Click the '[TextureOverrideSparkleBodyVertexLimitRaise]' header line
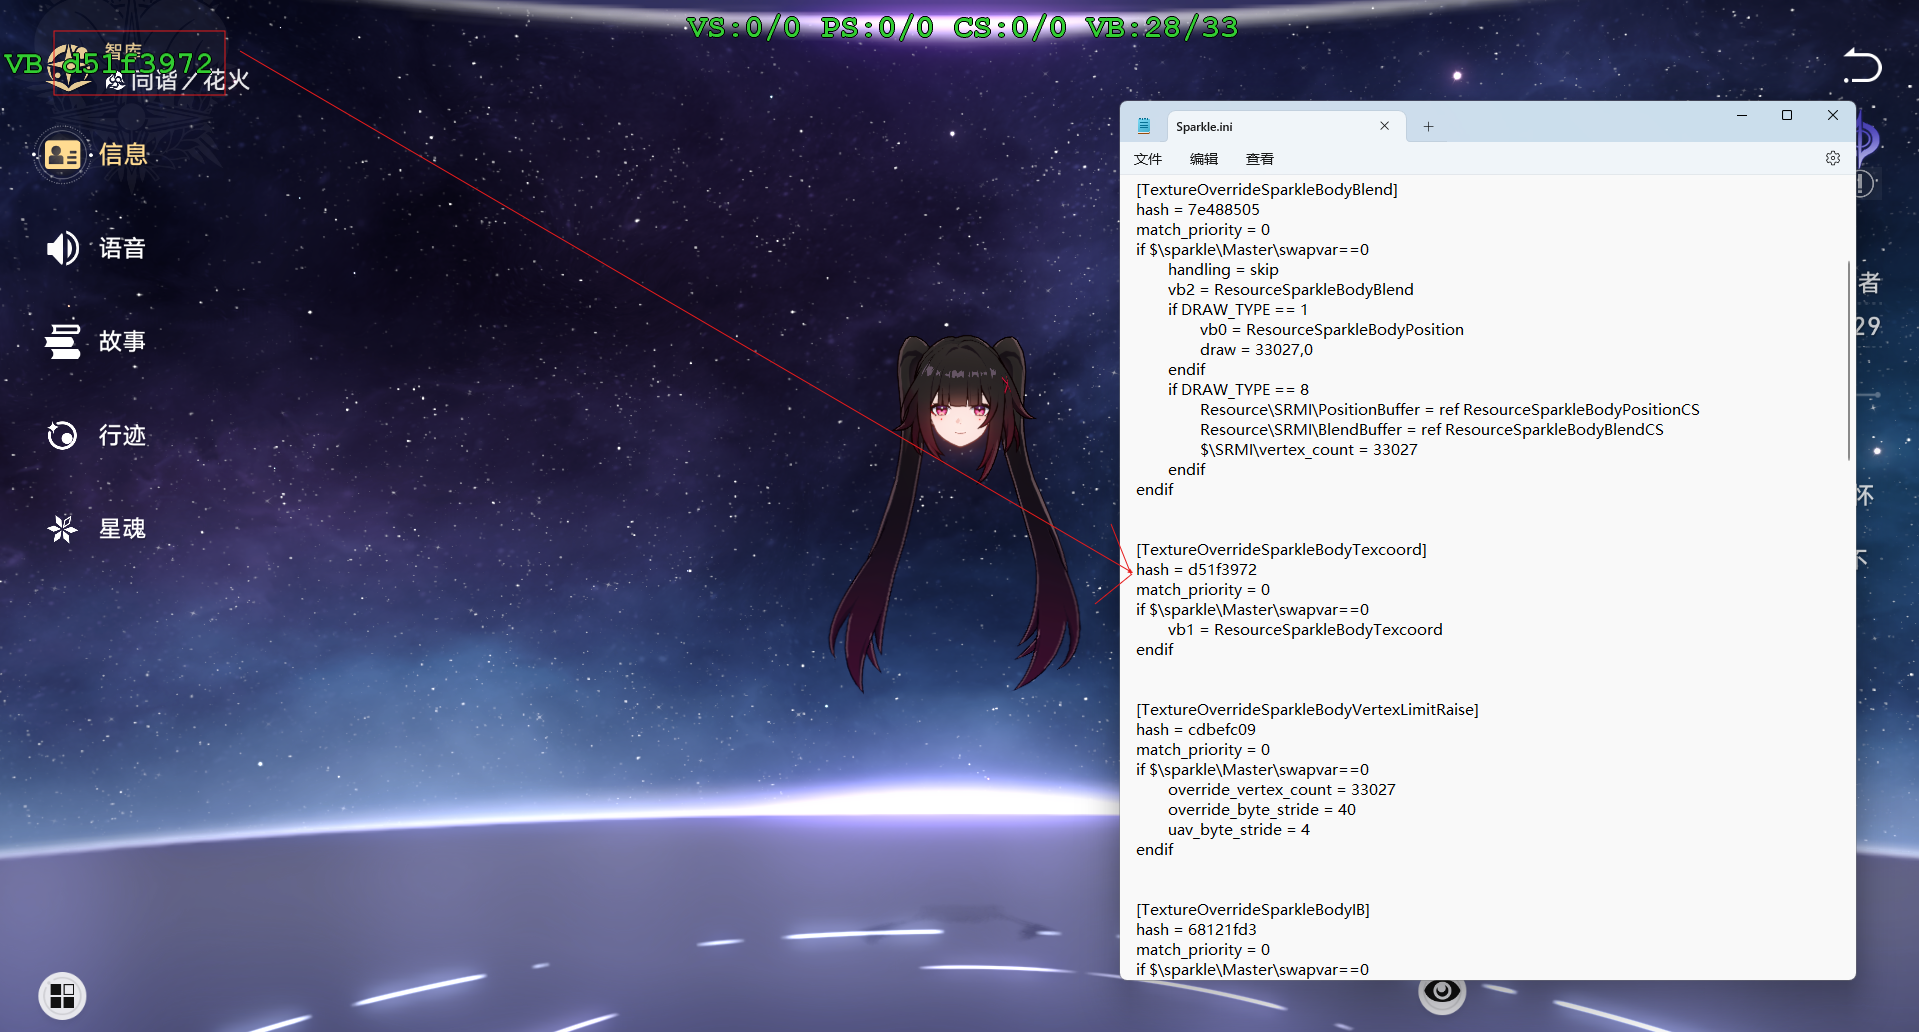Image resolution: width=1919 pixels, height=1032 pixels. coord(1307,710)
